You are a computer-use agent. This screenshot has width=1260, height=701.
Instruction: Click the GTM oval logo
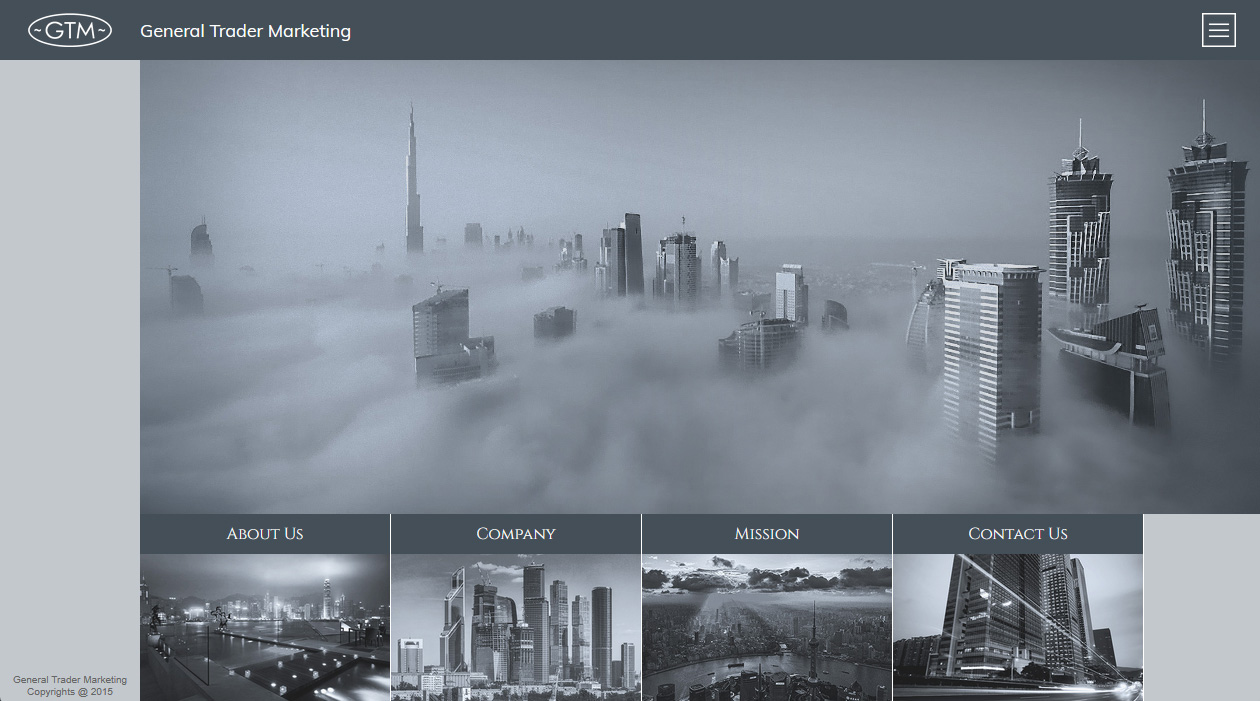click(x=70, y=31)
